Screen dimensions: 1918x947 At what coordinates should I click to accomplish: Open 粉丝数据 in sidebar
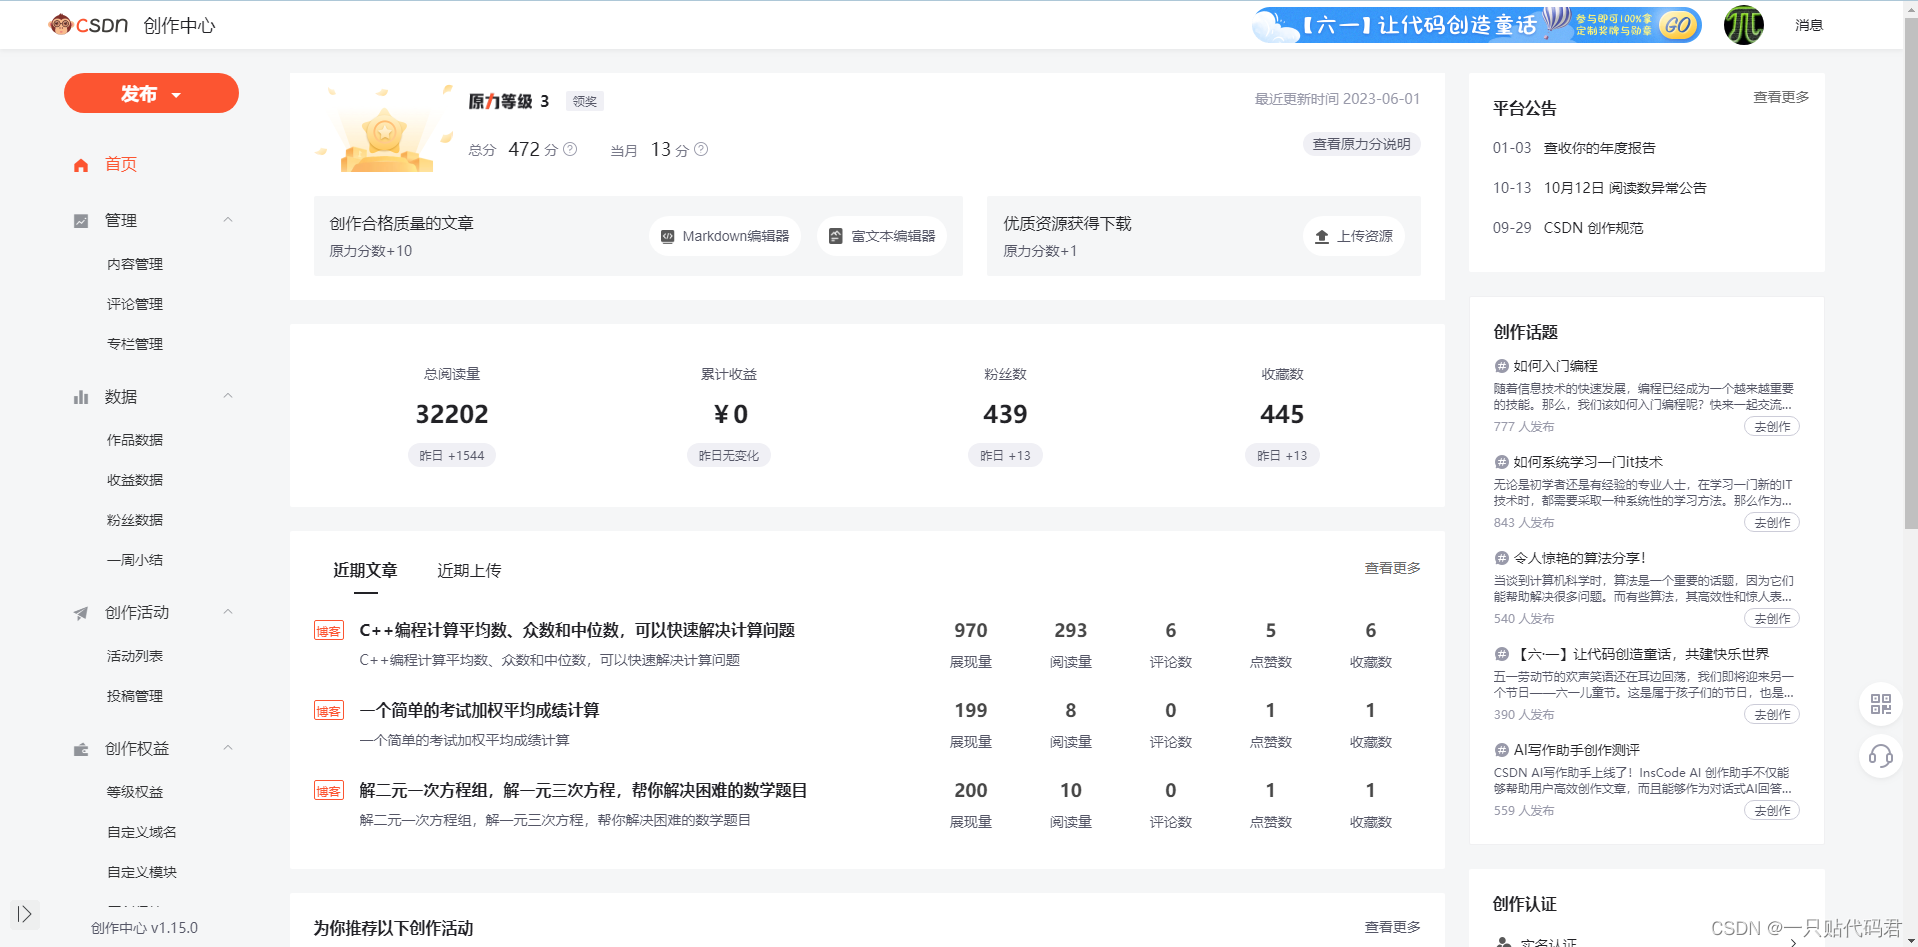[x=135, y=520]
